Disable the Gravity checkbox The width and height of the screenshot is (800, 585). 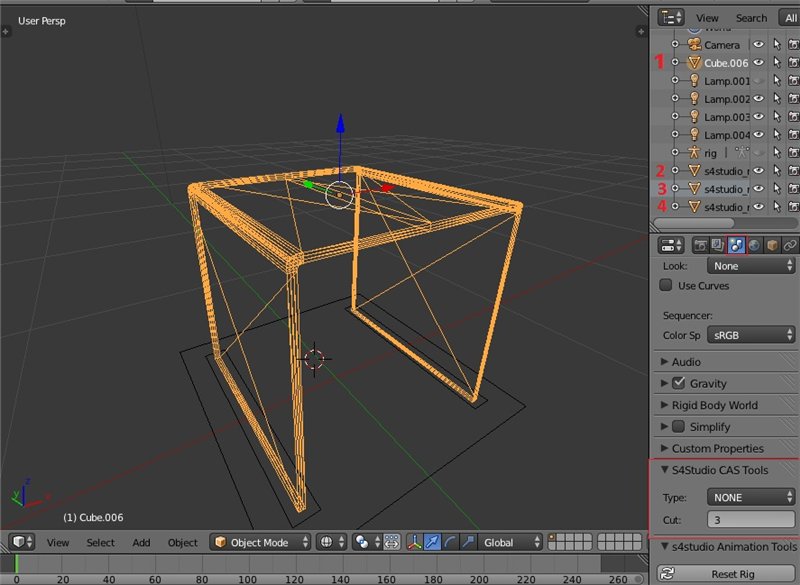[679, 383]
